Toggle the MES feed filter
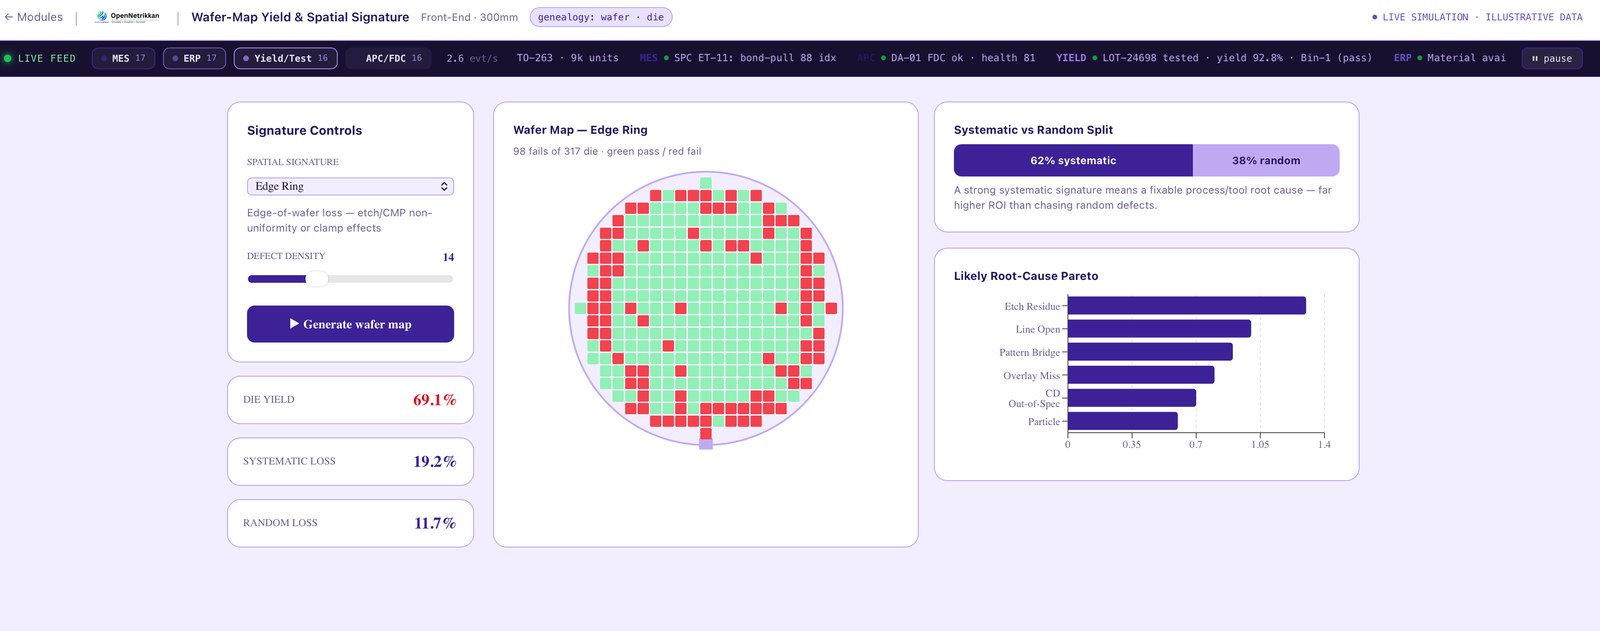1600x631 pixels. (x=123, y=58)
